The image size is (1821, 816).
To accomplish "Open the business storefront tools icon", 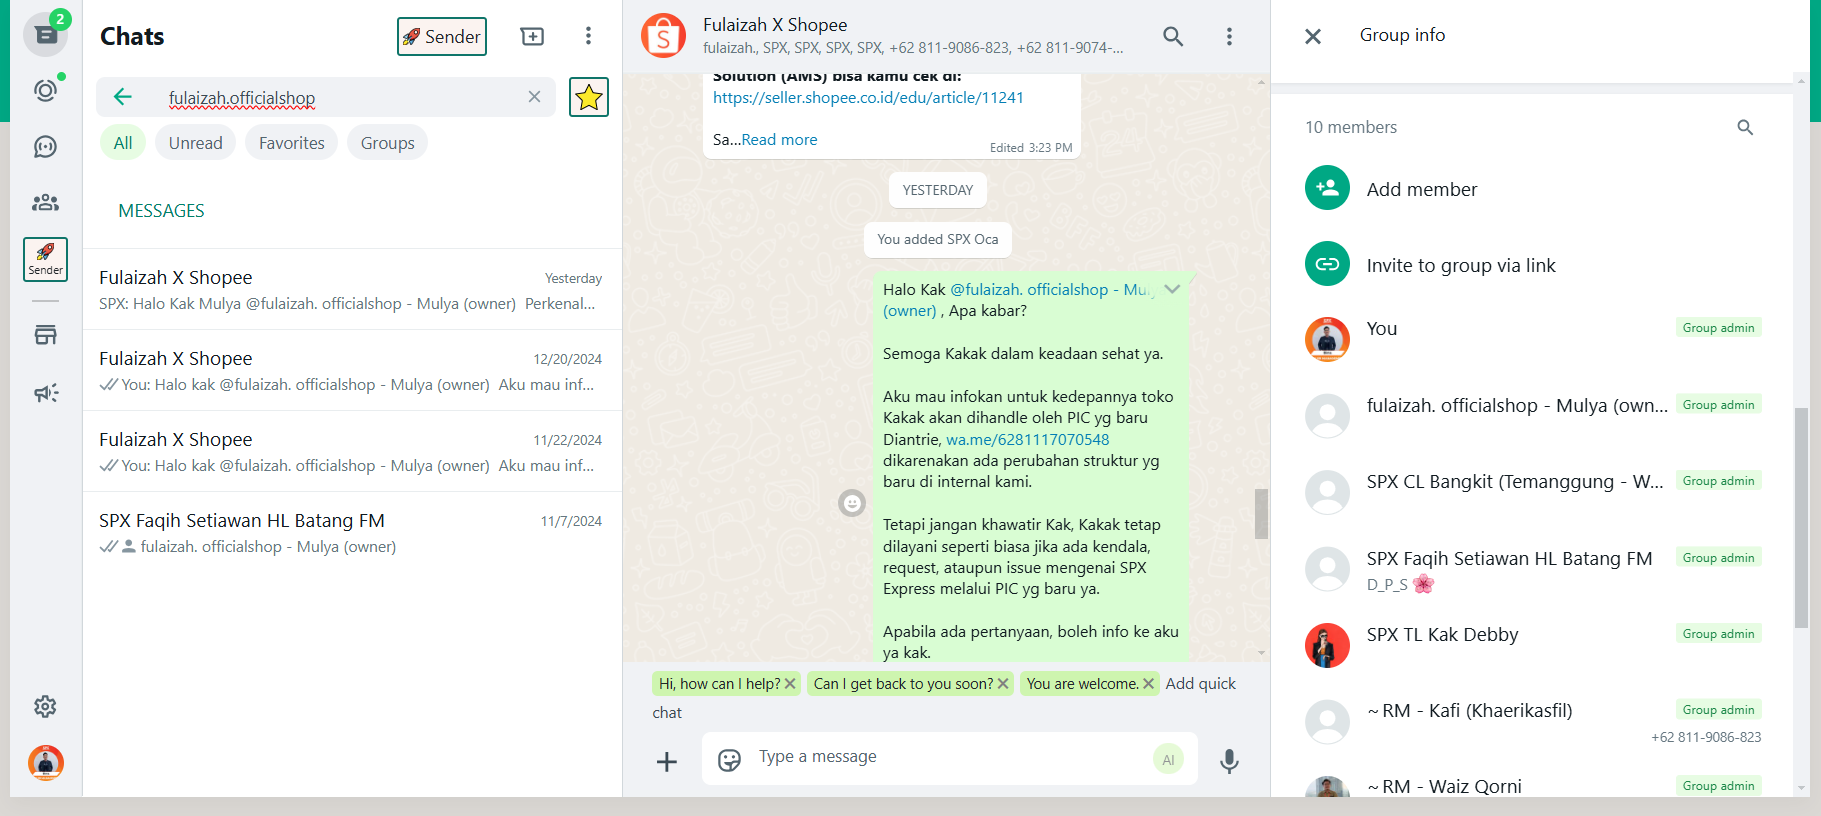I will [x=45, y=335].
